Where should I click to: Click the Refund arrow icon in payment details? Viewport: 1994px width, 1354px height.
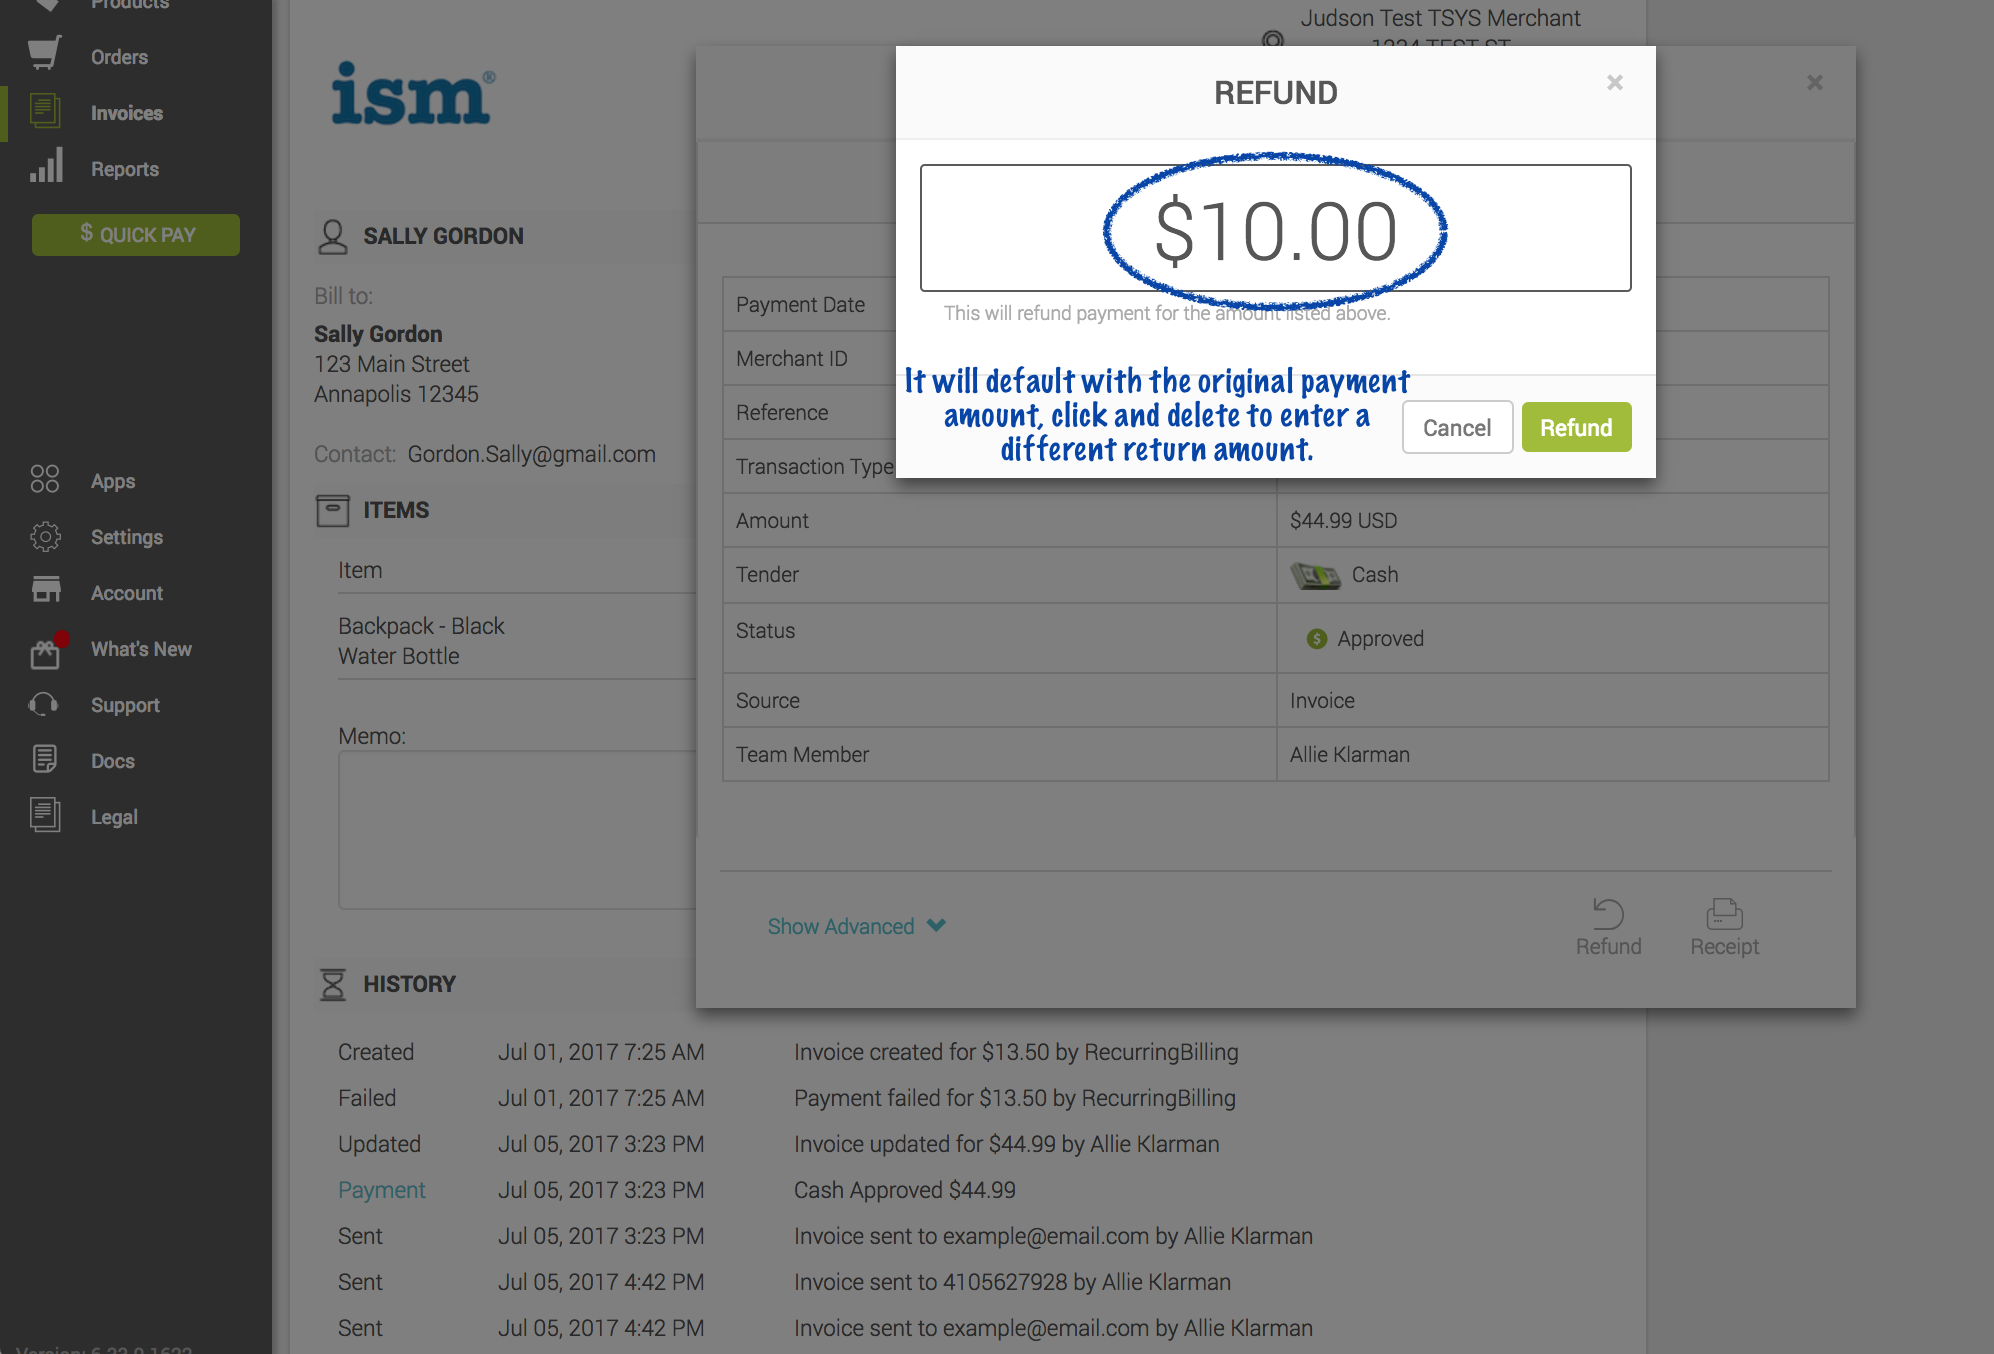click(x=1608, y=914)
